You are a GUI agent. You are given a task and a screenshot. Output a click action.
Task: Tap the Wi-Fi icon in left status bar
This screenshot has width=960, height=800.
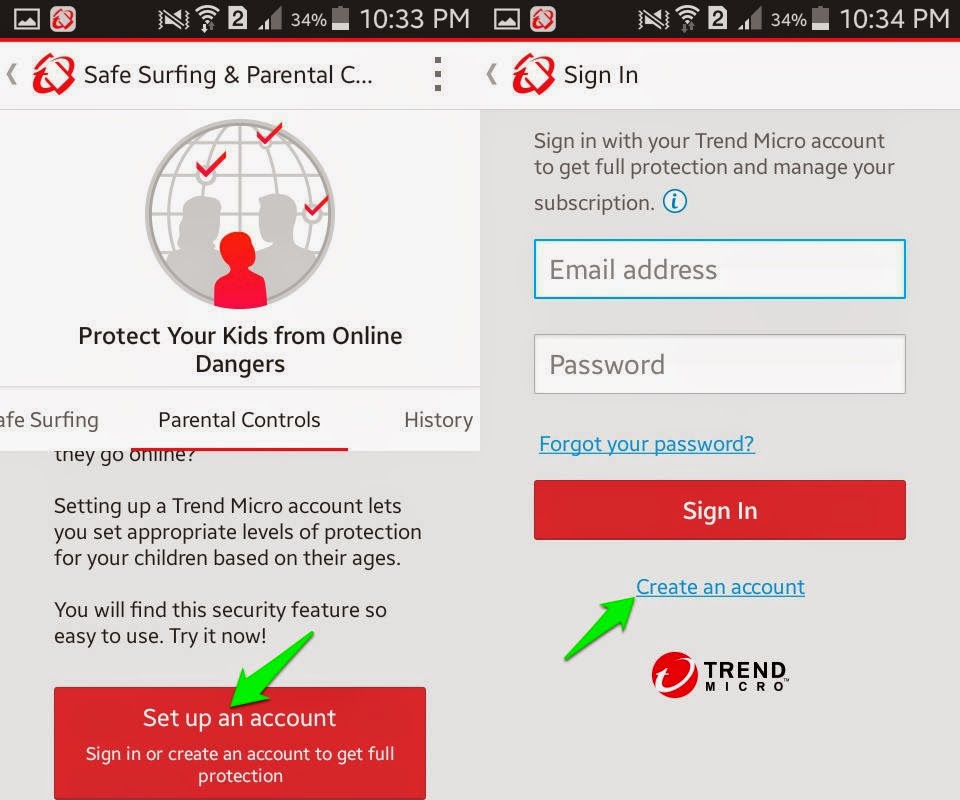(208, 19)
